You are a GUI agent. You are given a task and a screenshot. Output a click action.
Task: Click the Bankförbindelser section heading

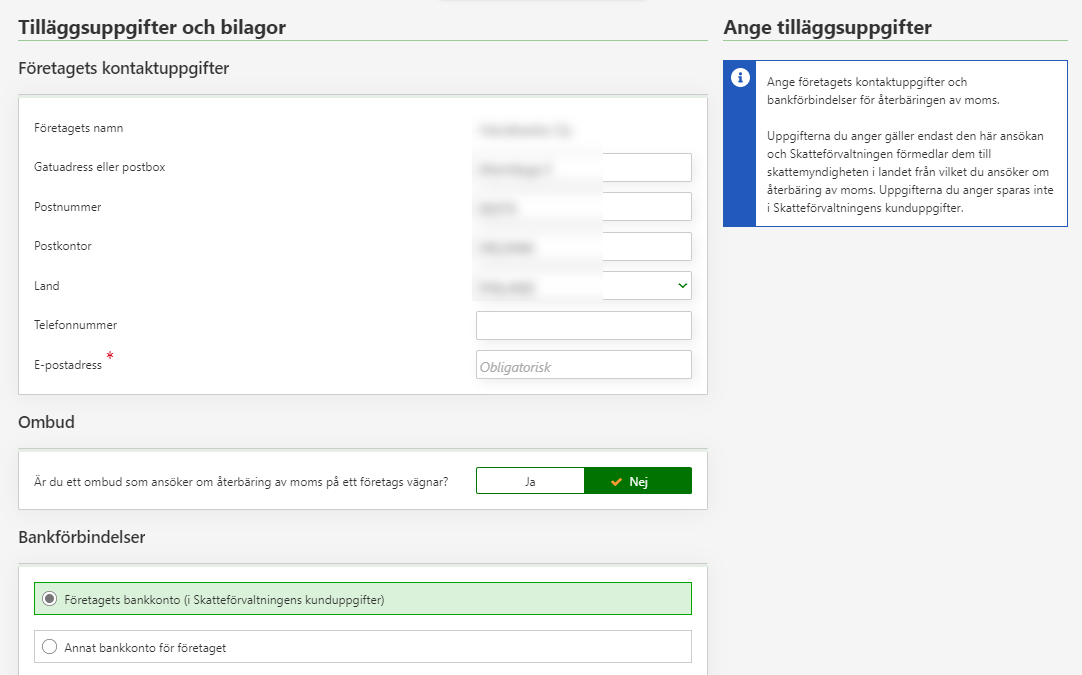pos(82,537)
